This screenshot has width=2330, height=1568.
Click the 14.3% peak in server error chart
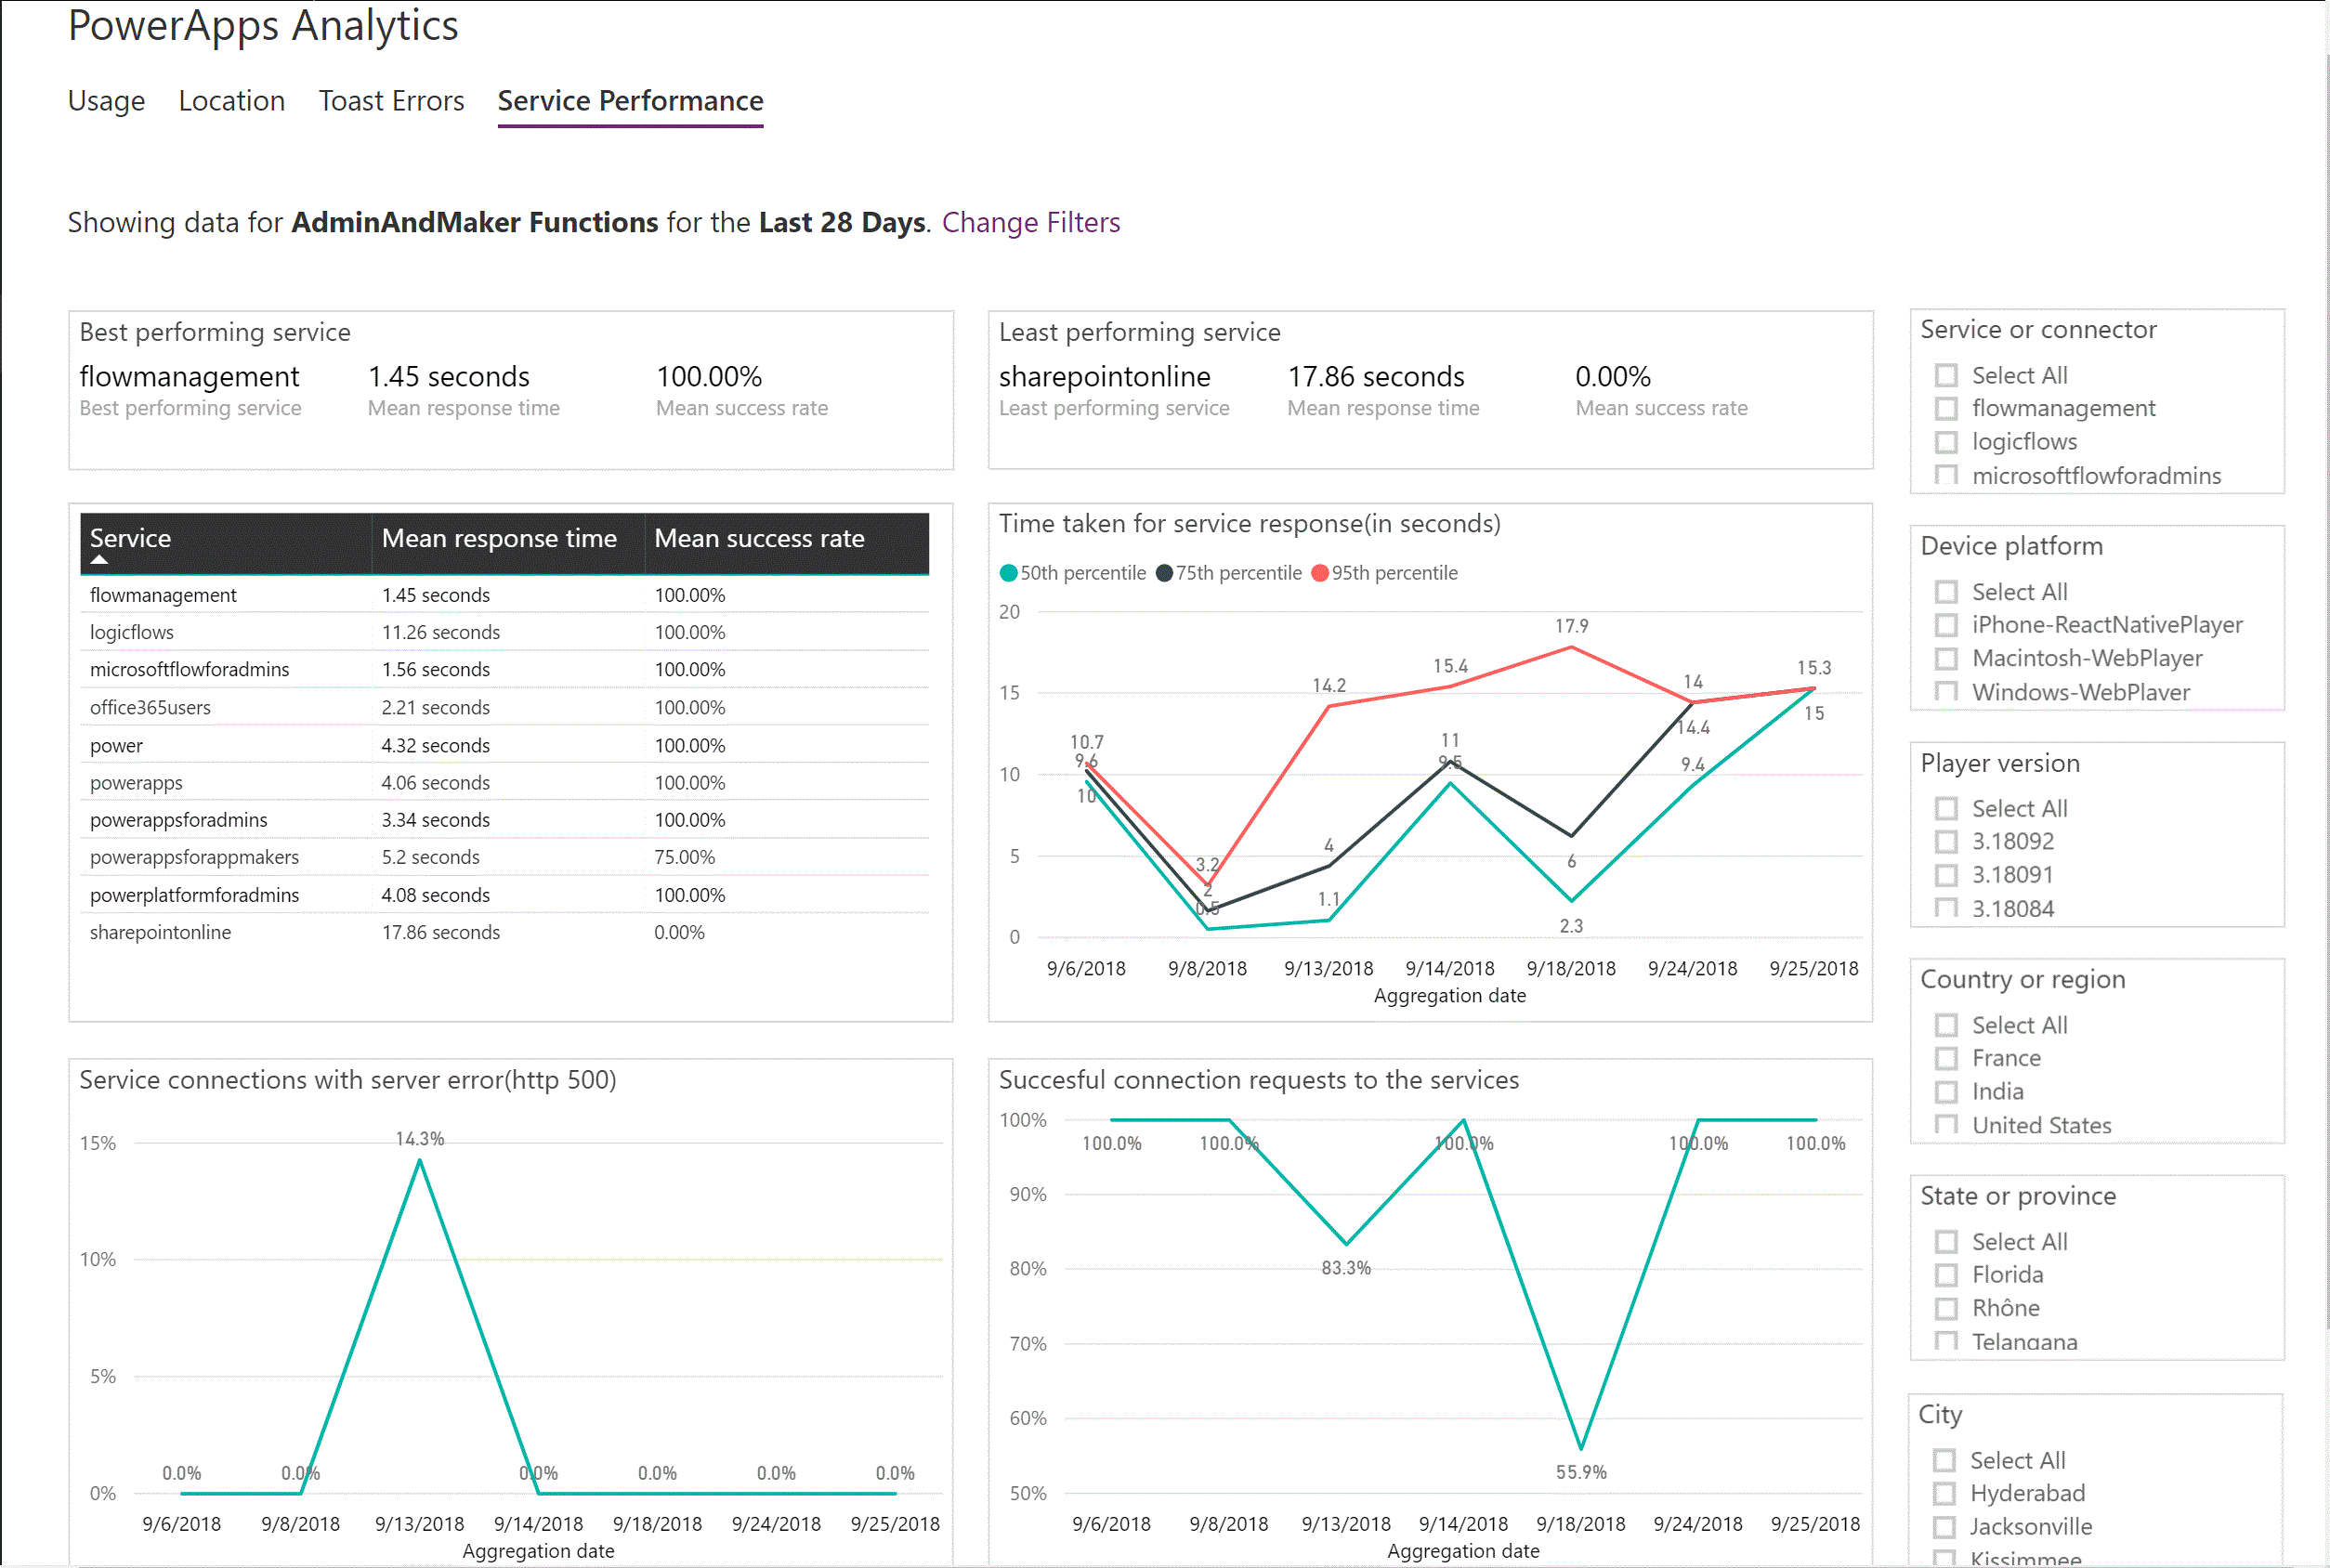(x=420, y=1159)
